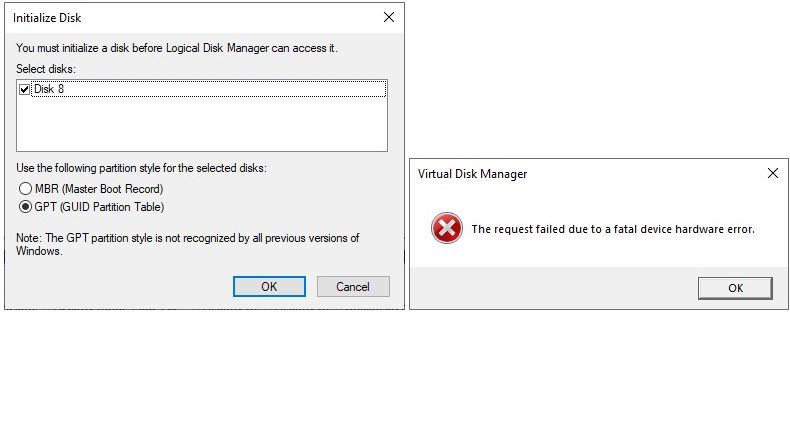Viewport: 790px width, 438px height.
Task: Click 'Use the following partition style' label
Action: pos(142,168)
